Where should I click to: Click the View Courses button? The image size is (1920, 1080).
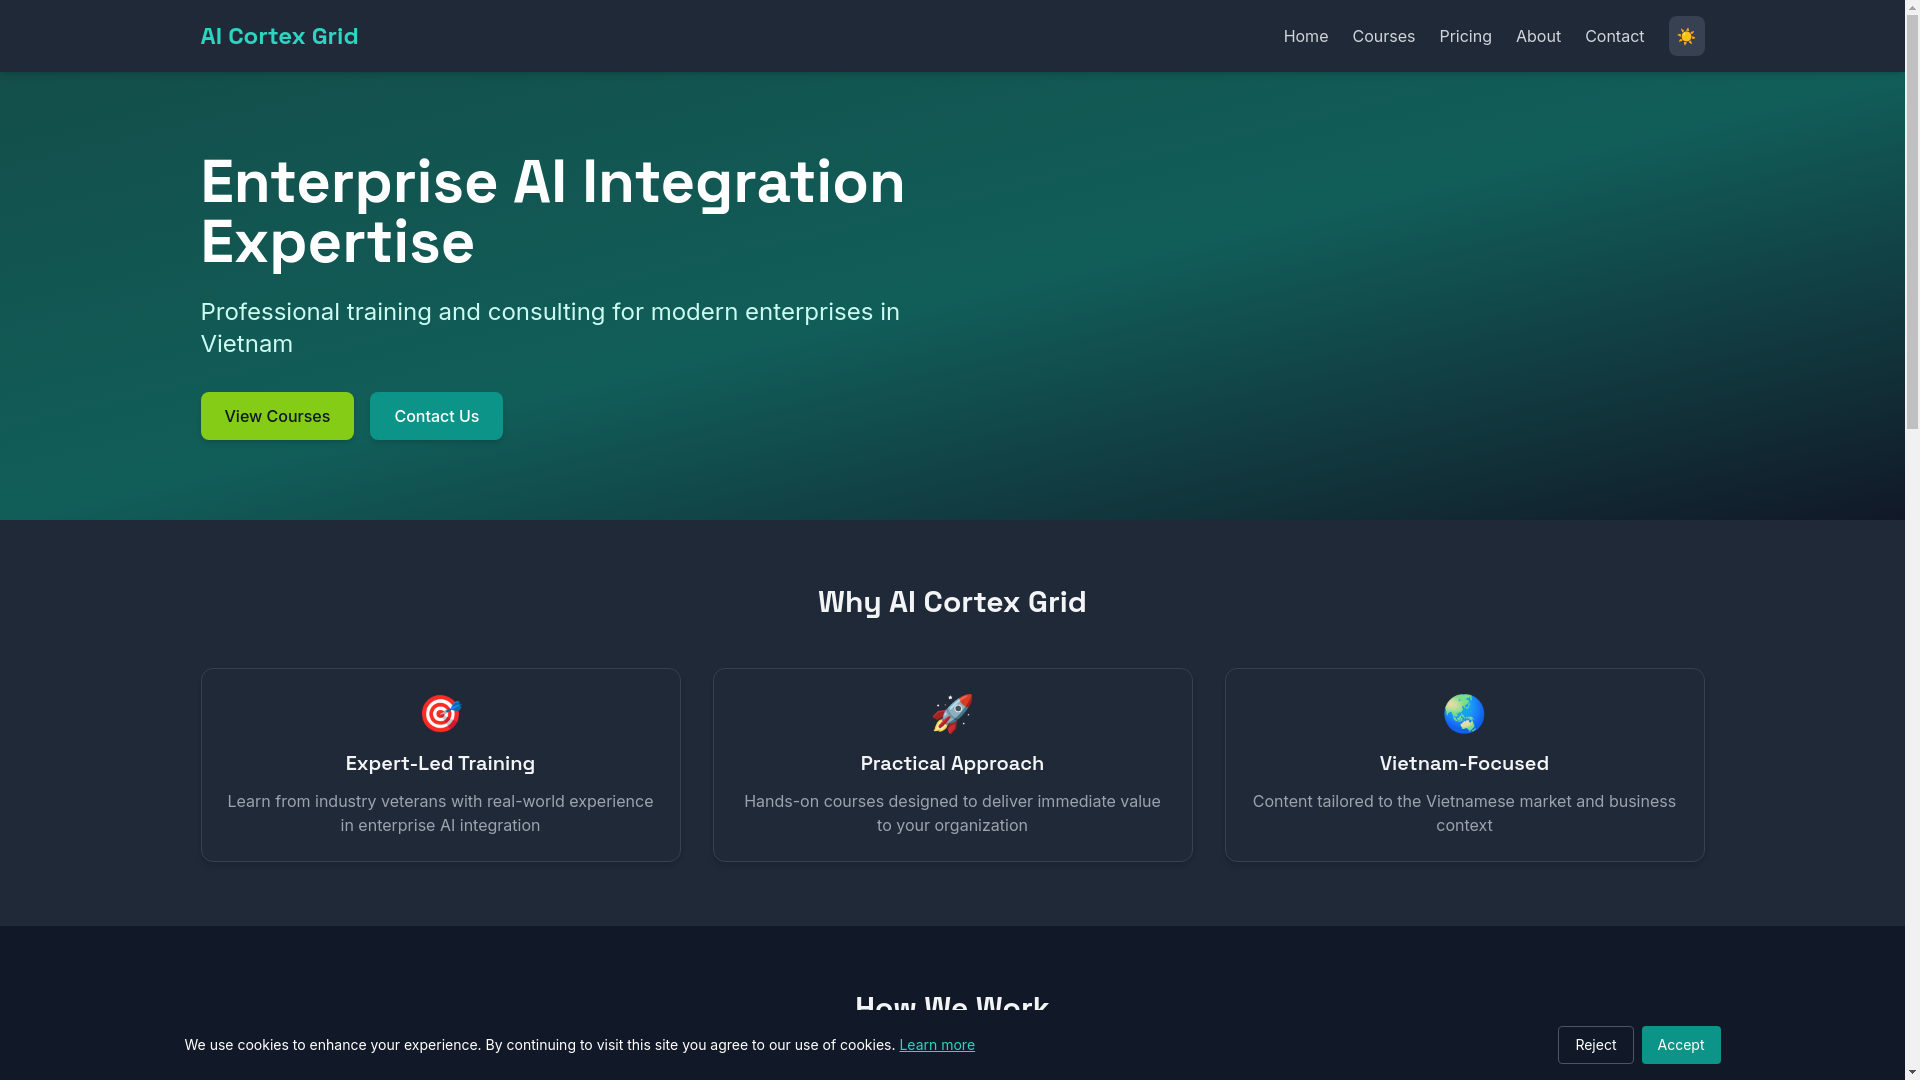click(x=277, y=416)
